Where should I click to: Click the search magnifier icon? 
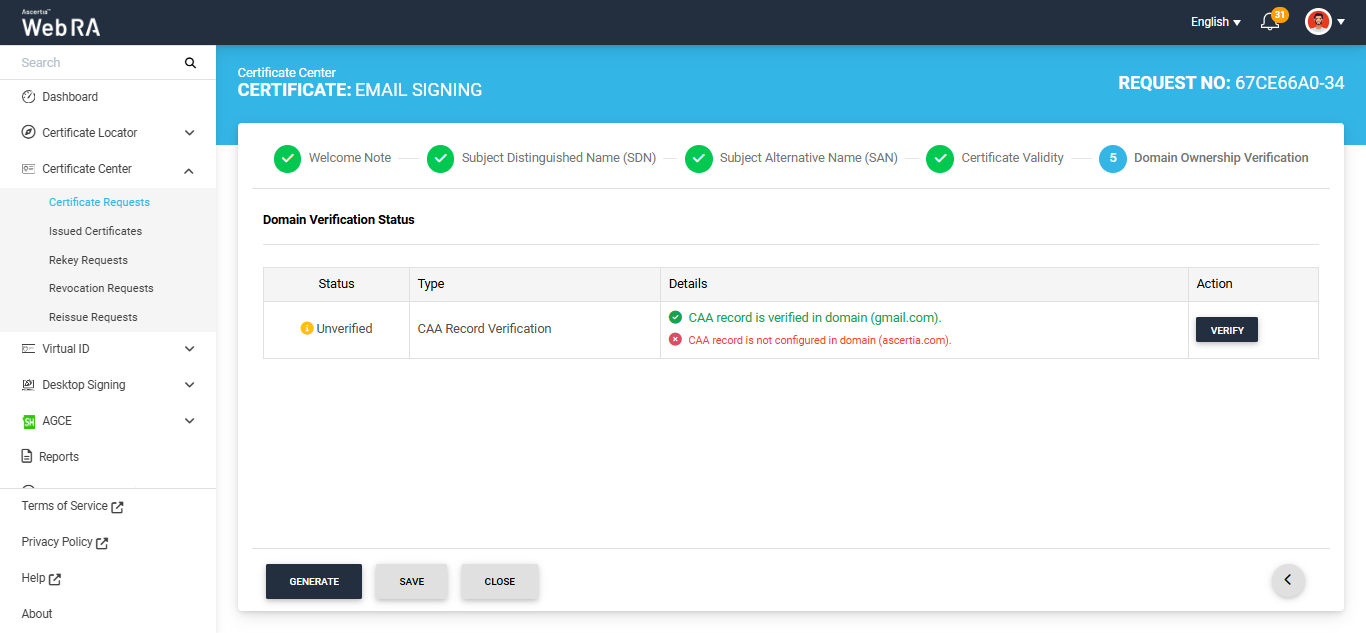(x=190, y=63)
